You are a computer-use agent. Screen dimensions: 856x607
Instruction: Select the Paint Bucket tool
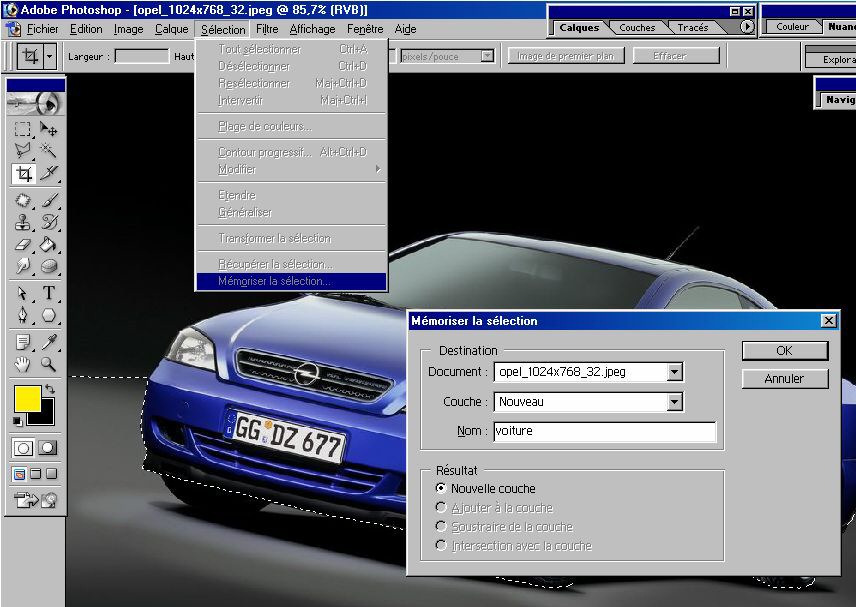[49, 244]
